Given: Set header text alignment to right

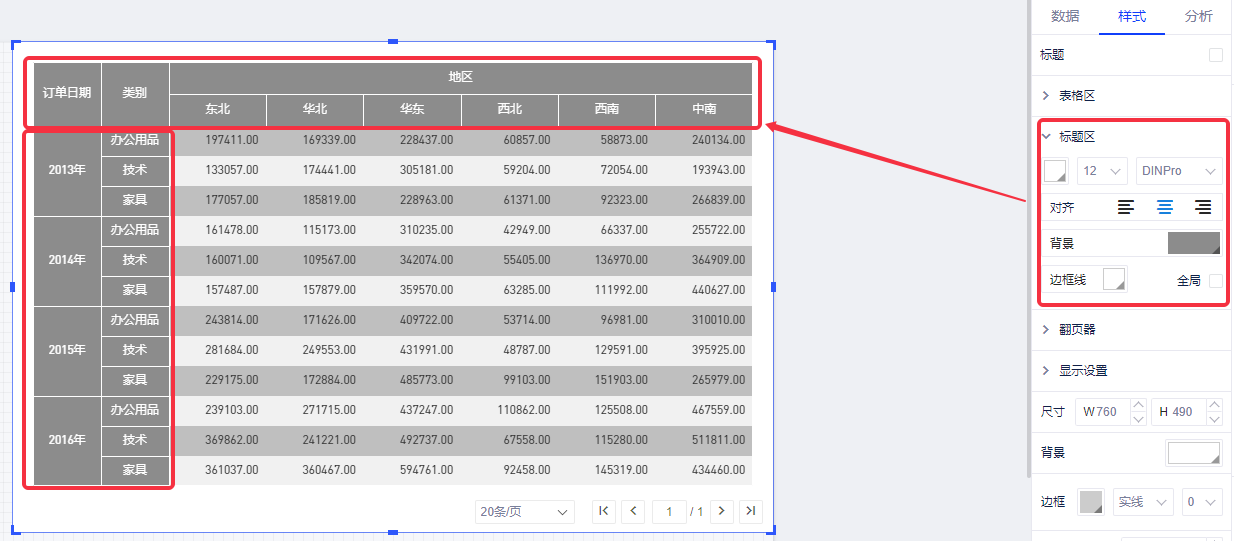Looking at the screenshot, I should 1203,208.
